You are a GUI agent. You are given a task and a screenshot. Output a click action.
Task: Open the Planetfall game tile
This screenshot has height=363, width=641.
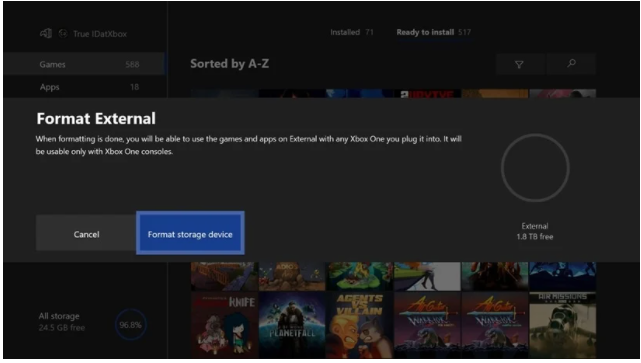(292, 325)
